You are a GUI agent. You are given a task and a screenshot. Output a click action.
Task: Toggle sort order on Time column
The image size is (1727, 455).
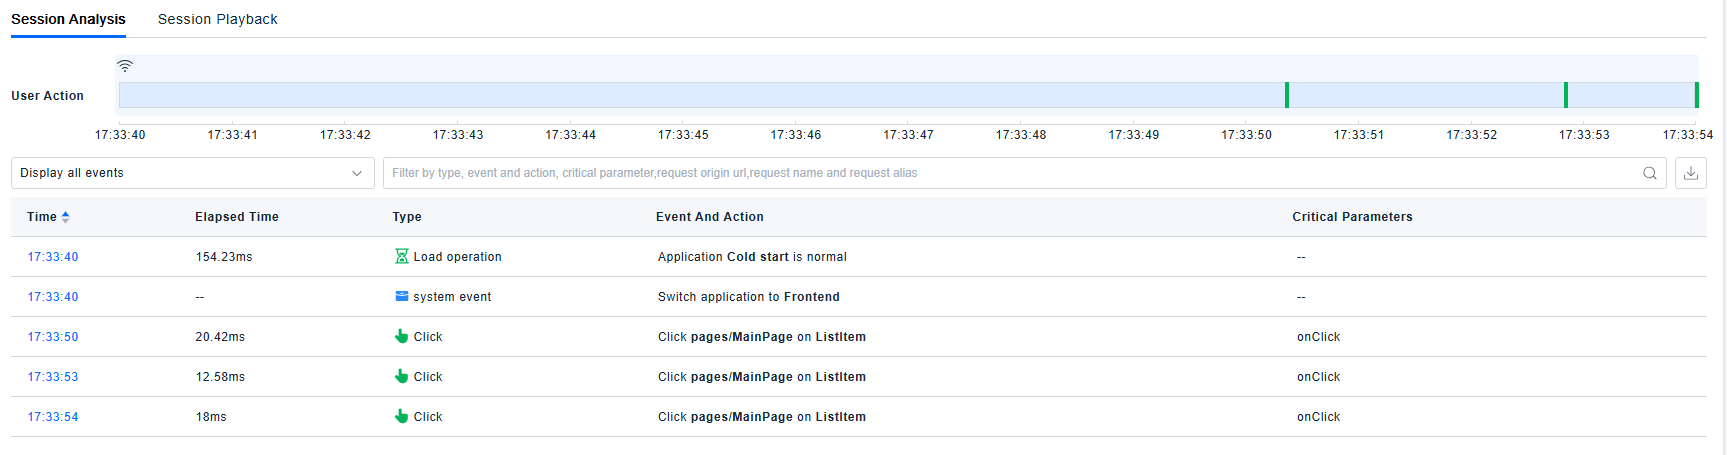[x=66, y=217]
